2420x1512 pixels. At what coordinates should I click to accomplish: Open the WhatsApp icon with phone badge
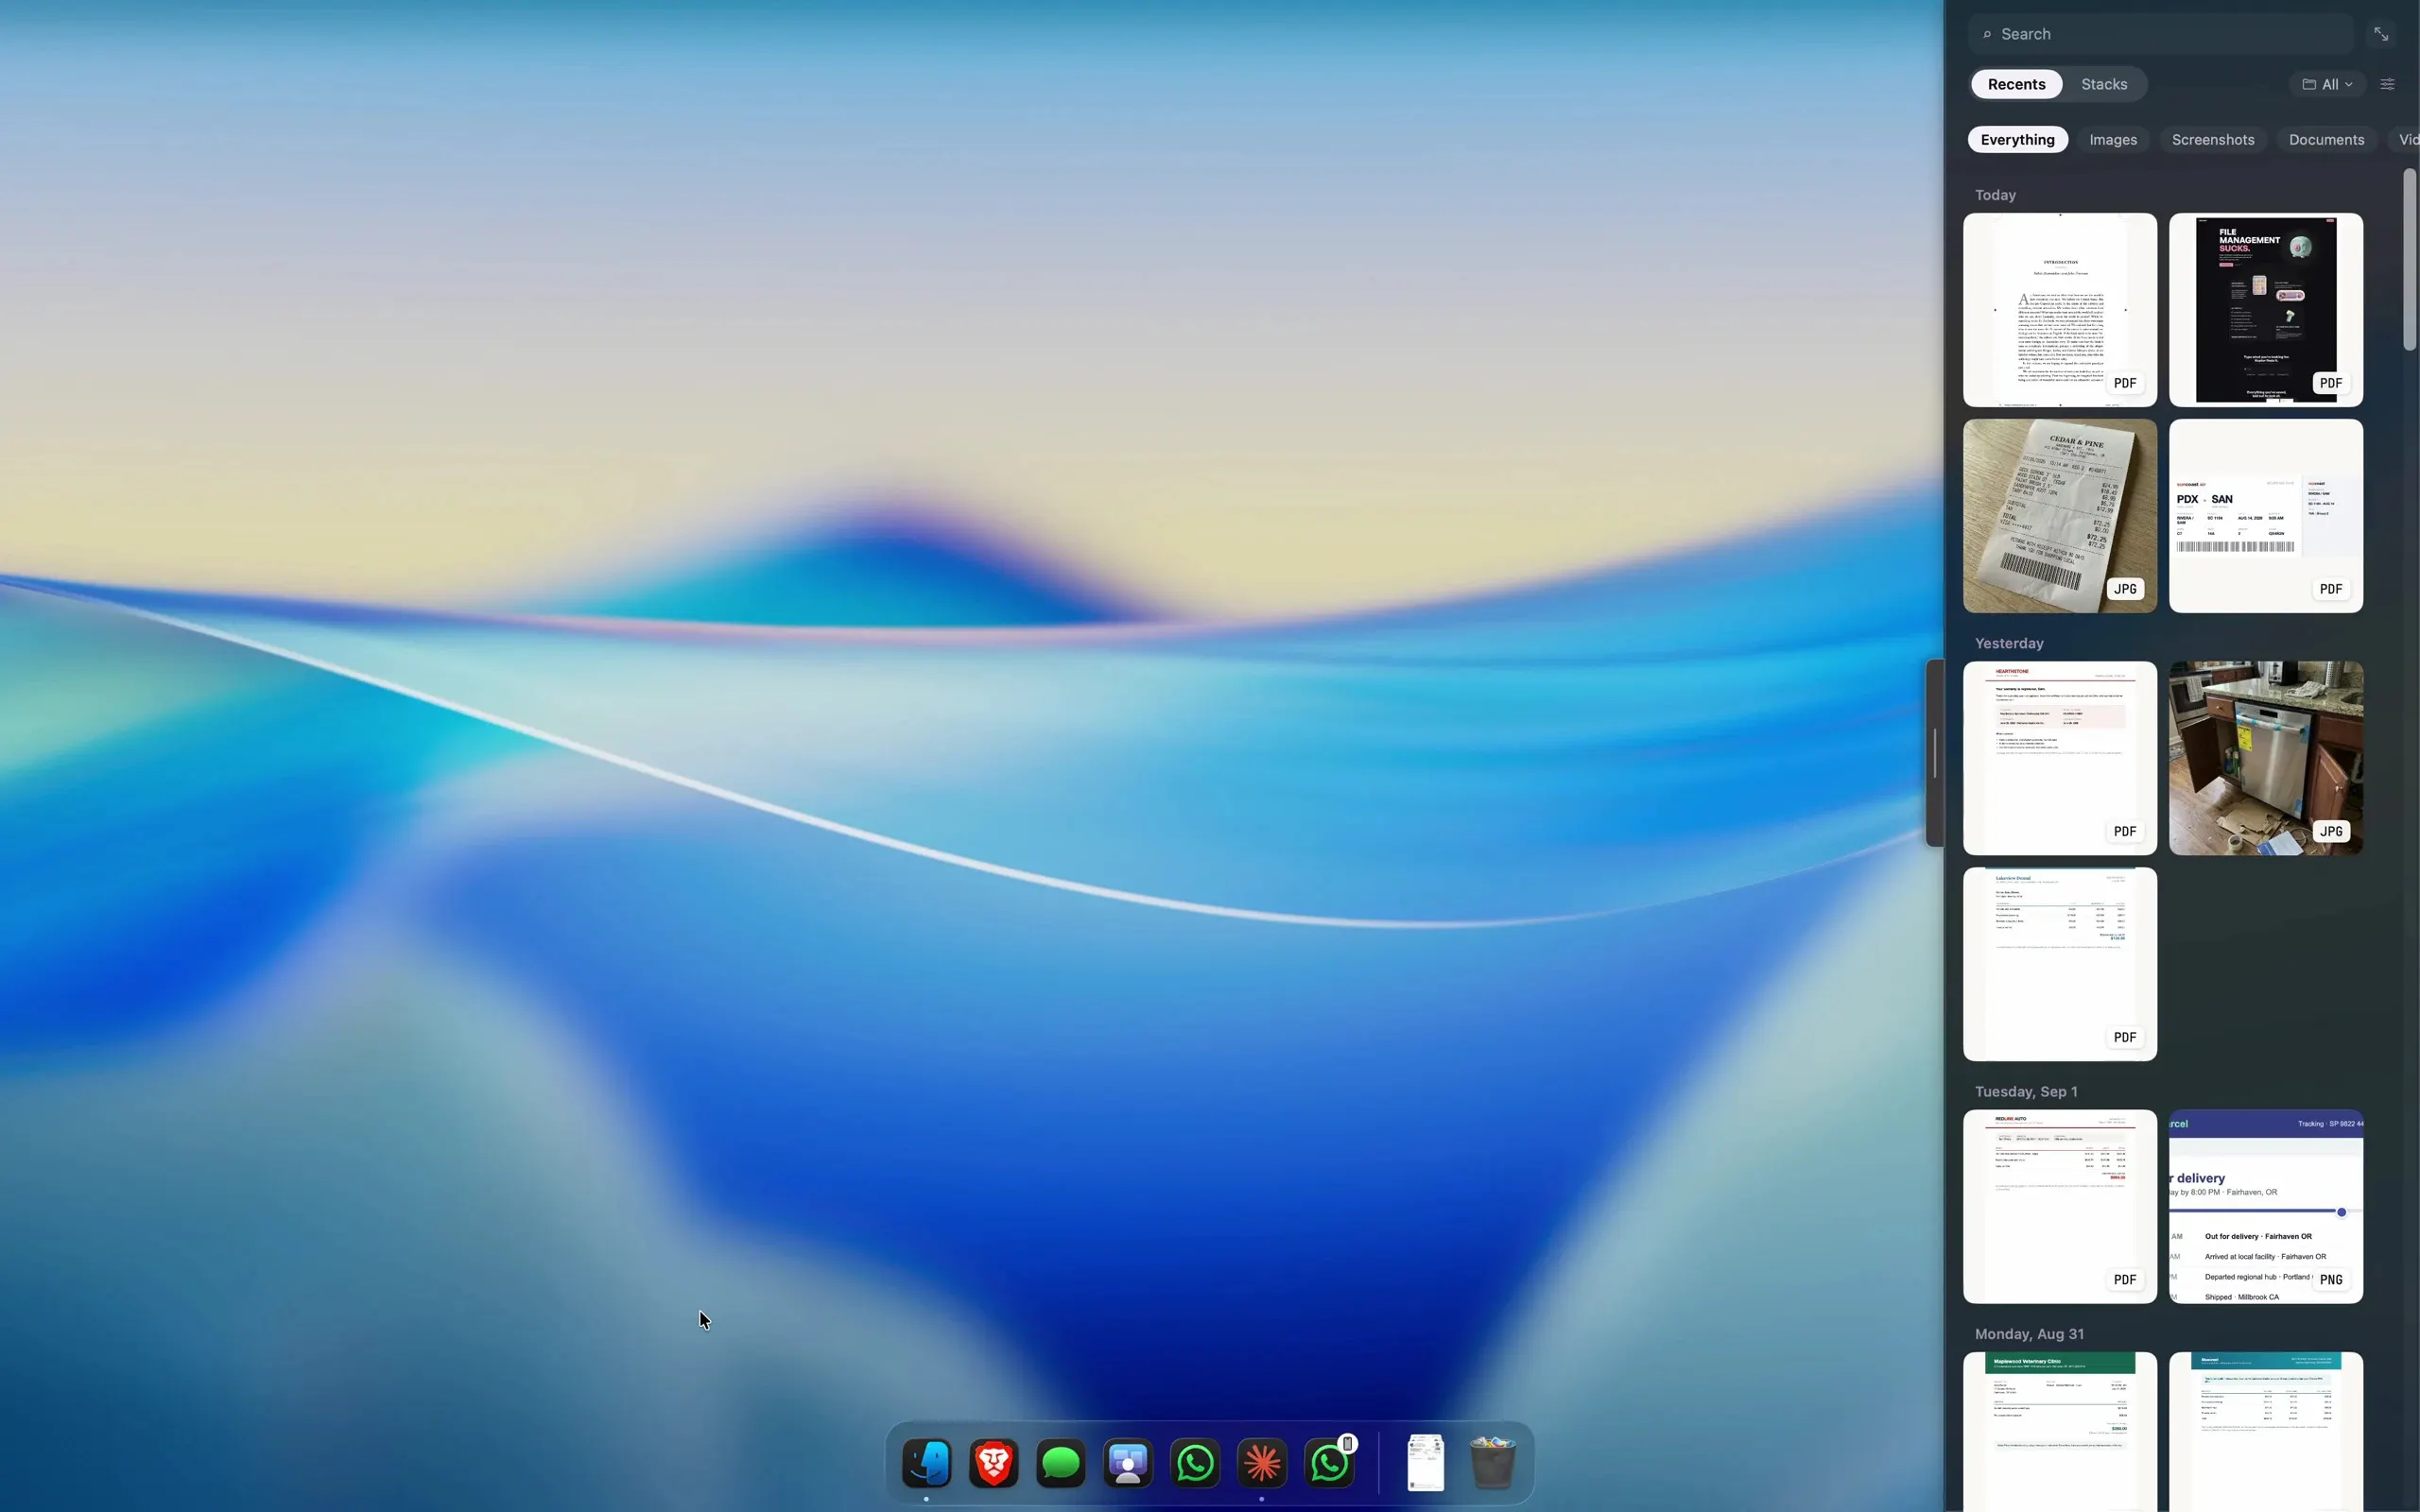tap(1329, 1463)
